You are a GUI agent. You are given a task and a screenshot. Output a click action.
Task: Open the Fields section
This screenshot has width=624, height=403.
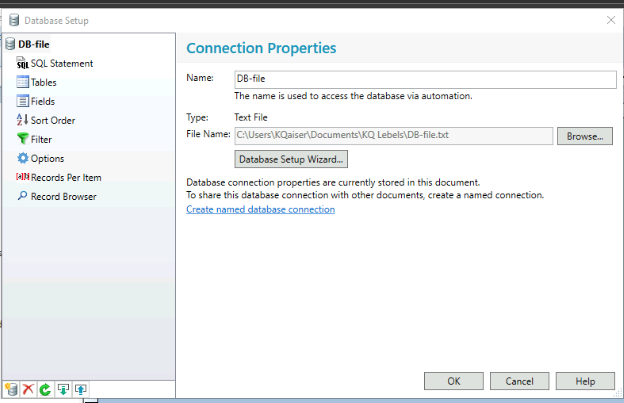tap(42, 101)
